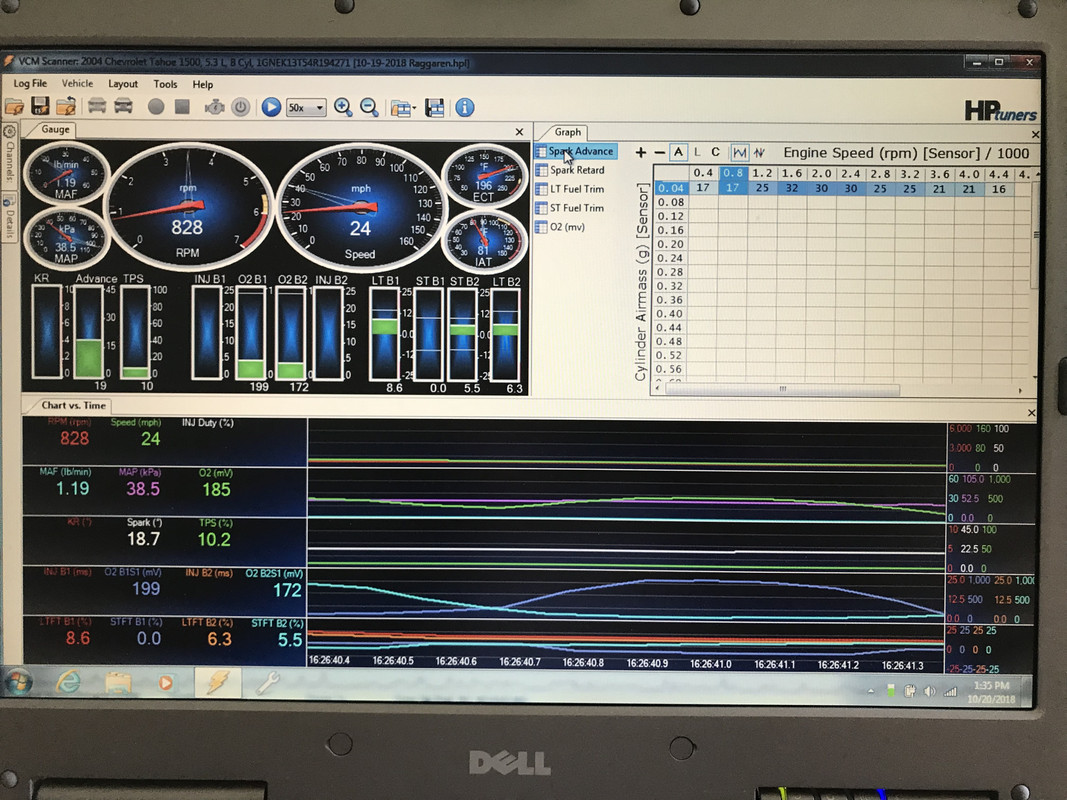
Task: Click the plus button in graph toolbar
Action: pyautogui.click(x=640, y=152)
